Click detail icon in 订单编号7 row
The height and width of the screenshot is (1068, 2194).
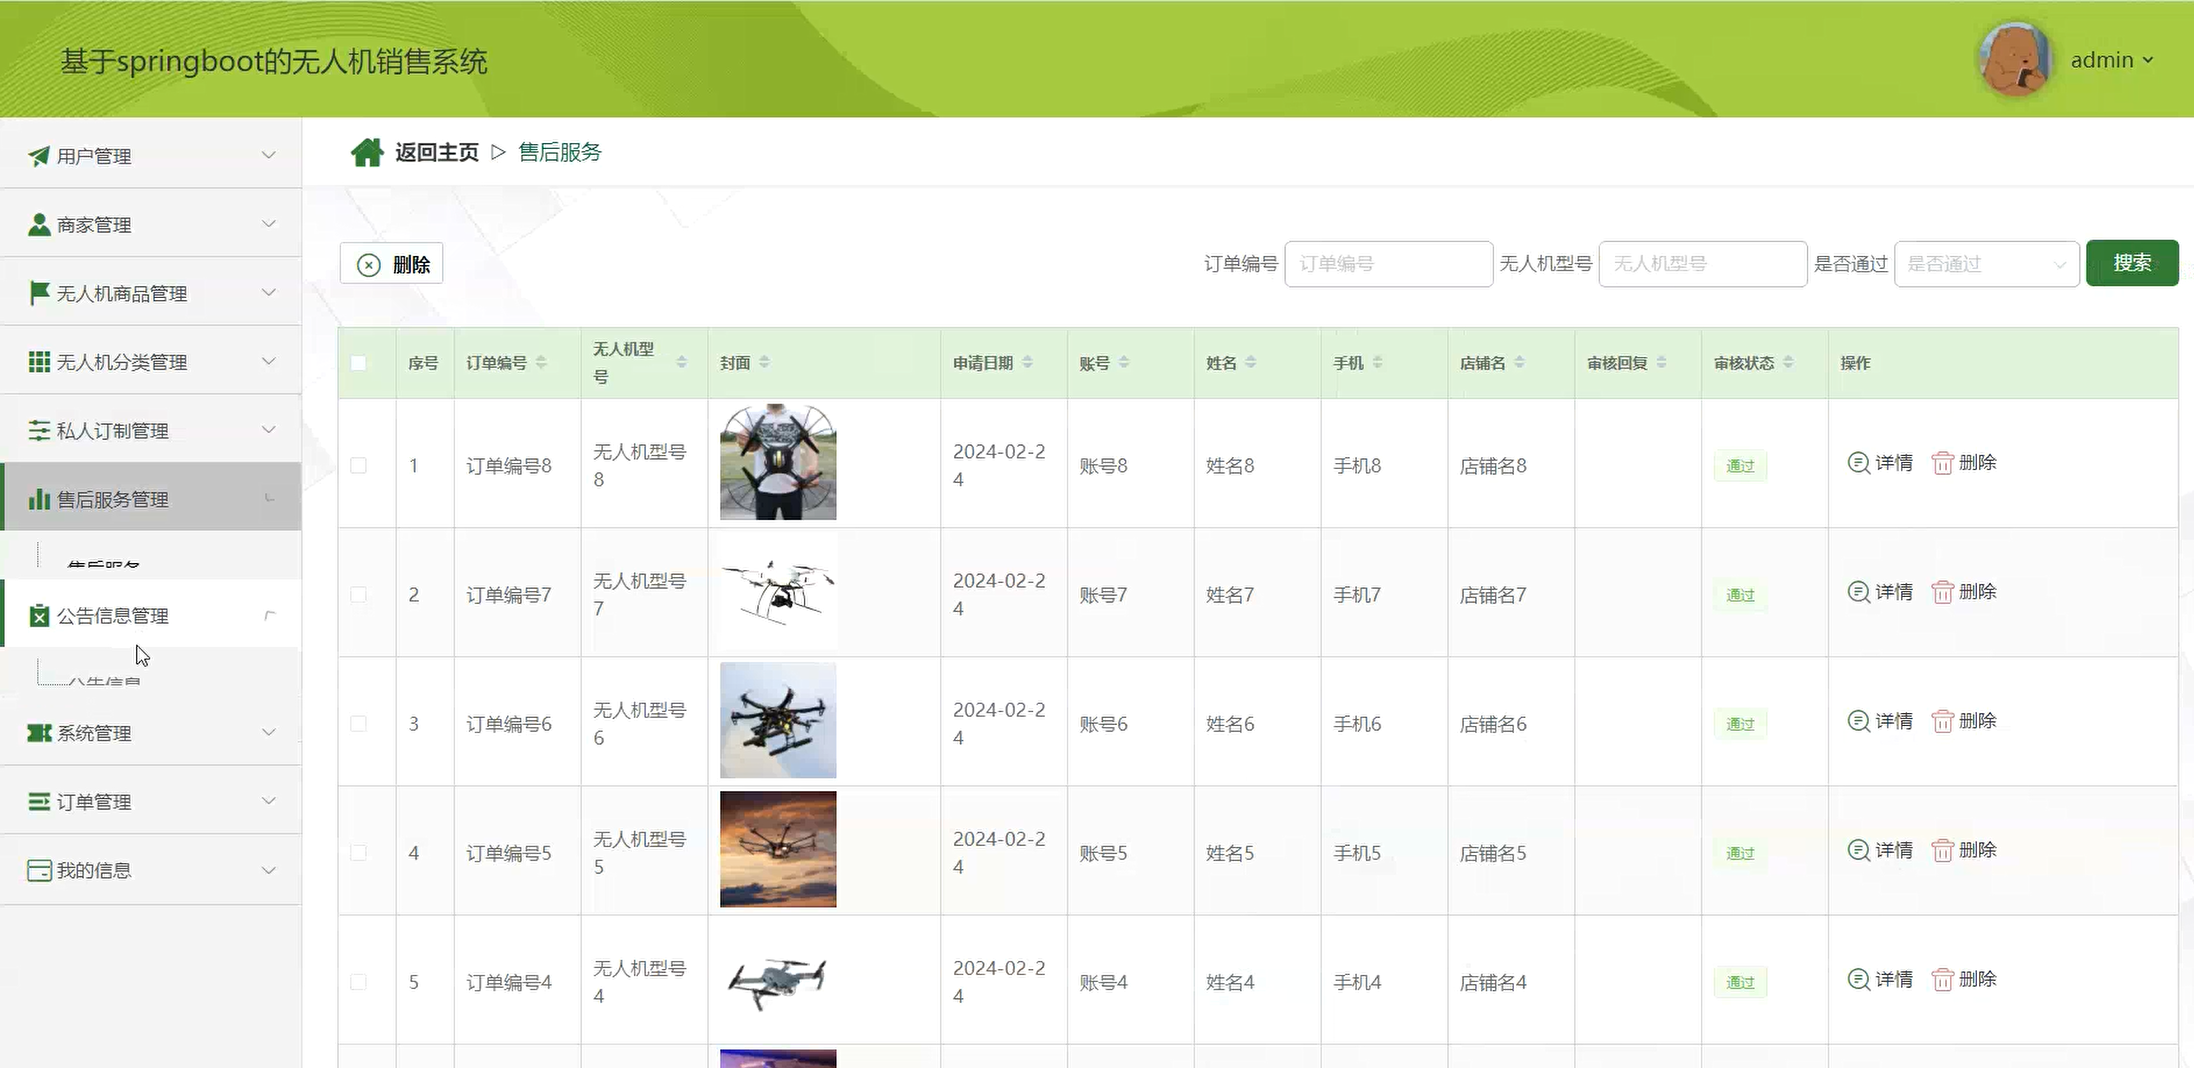[1858, 592]
